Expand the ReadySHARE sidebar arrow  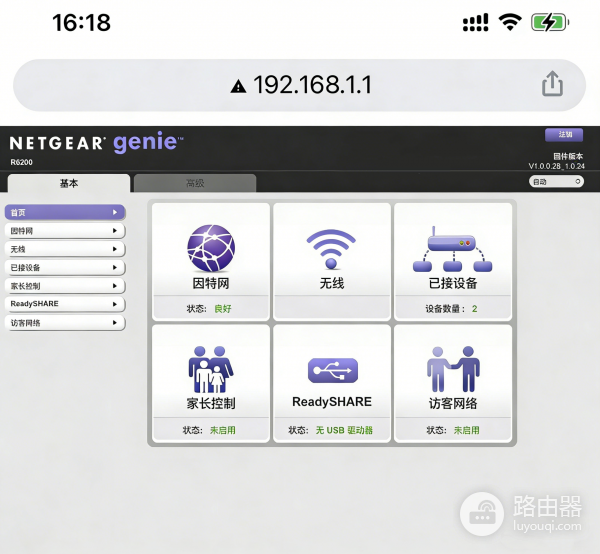tap(115, 304)
